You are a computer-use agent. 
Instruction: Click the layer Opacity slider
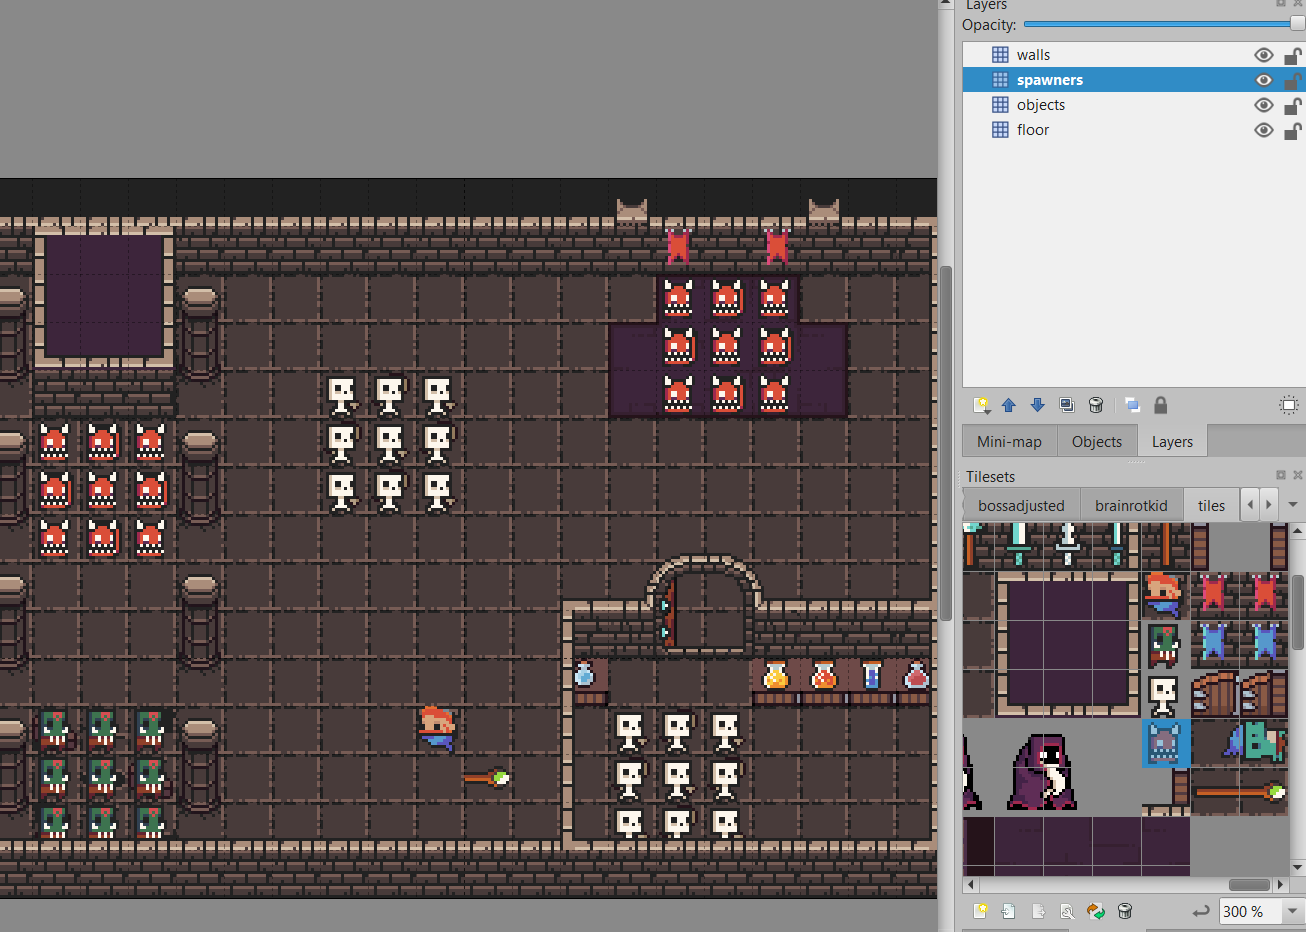pos(1160,24)
